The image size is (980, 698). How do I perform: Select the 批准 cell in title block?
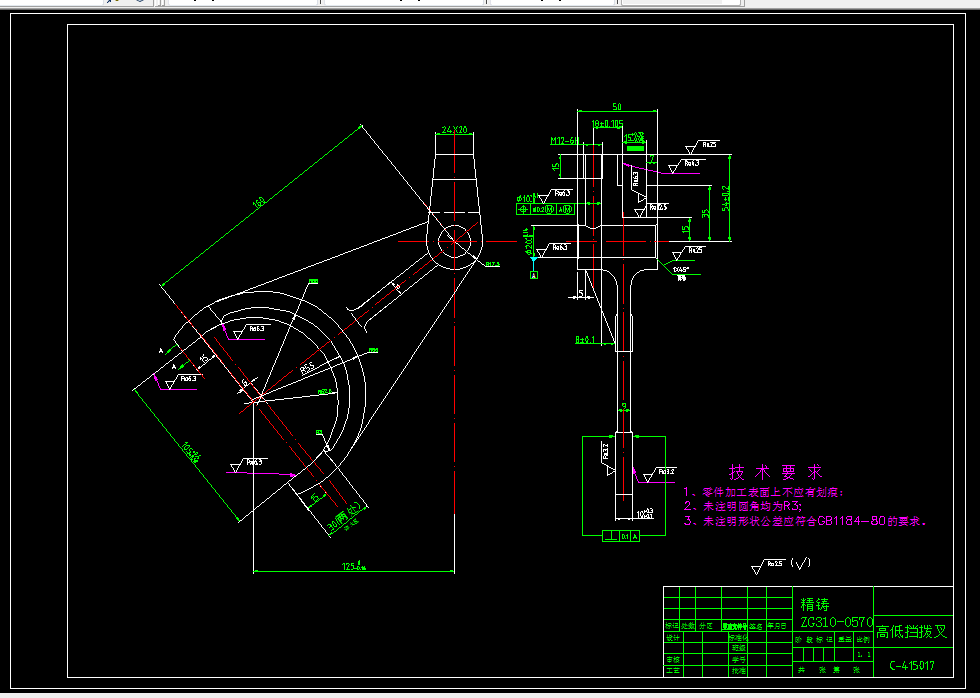point(739,671)
